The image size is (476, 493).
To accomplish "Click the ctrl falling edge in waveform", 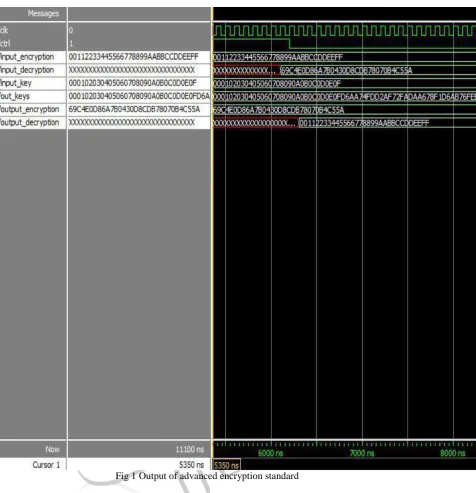I will [290, 44].
